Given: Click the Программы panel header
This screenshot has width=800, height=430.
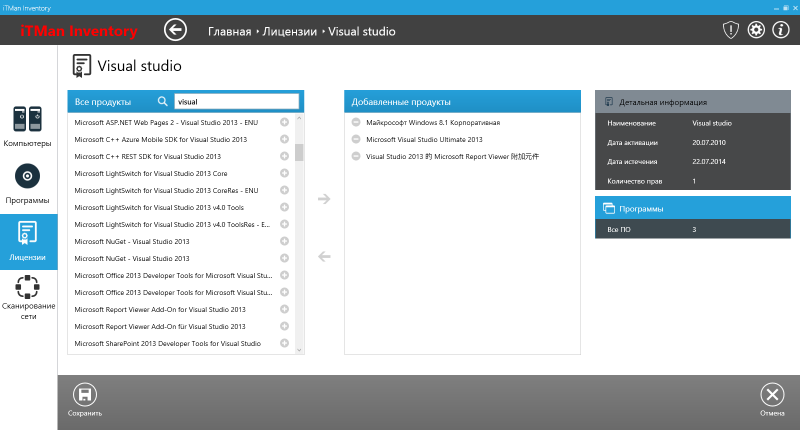Looking at the screenshot, I should coord(693,208).
